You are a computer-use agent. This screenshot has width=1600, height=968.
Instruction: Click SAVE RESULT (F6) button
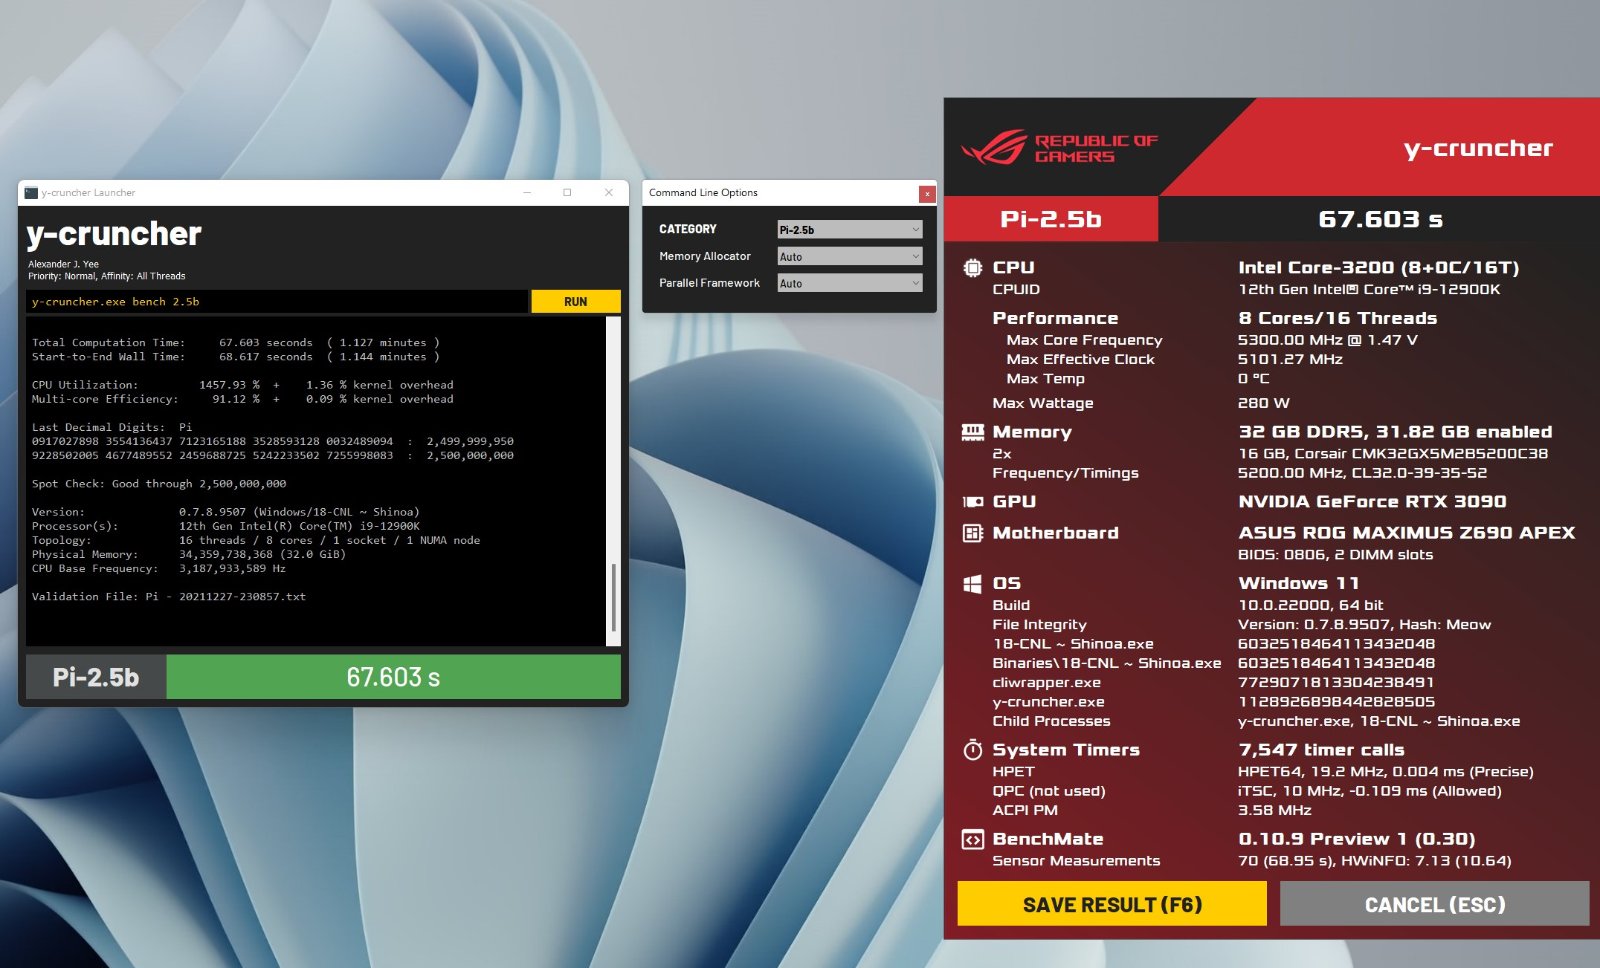point(1112,904)
